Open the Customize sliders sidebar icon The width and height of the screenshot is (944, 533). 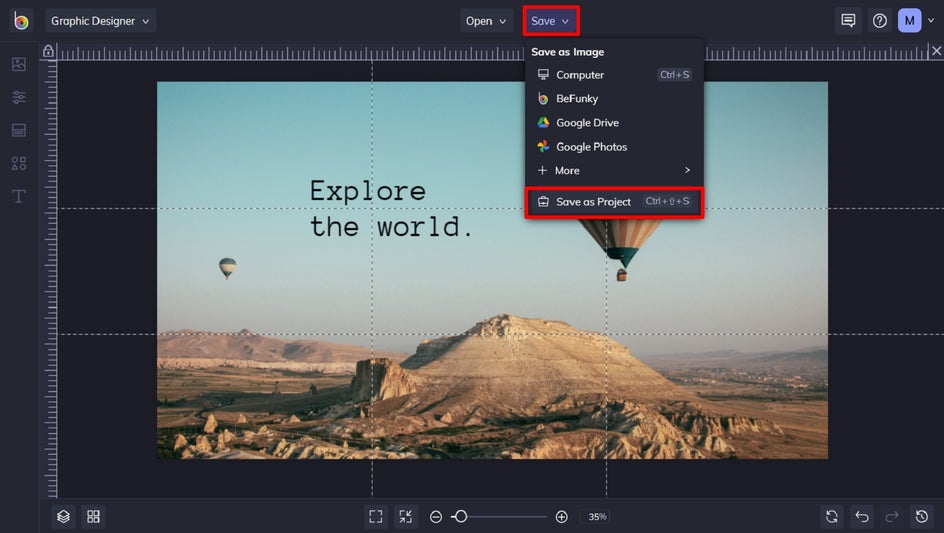click(19, 97)
